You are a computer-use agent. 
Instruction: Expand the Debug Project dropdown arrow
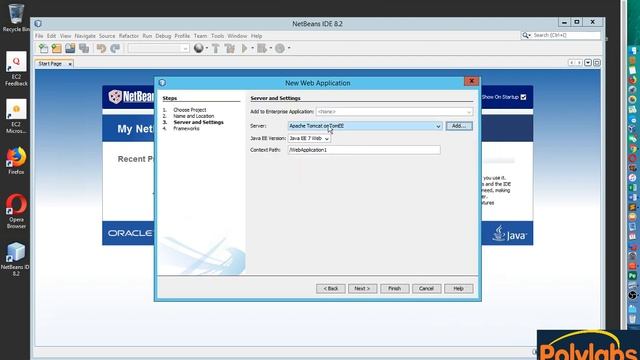point(270,49)
